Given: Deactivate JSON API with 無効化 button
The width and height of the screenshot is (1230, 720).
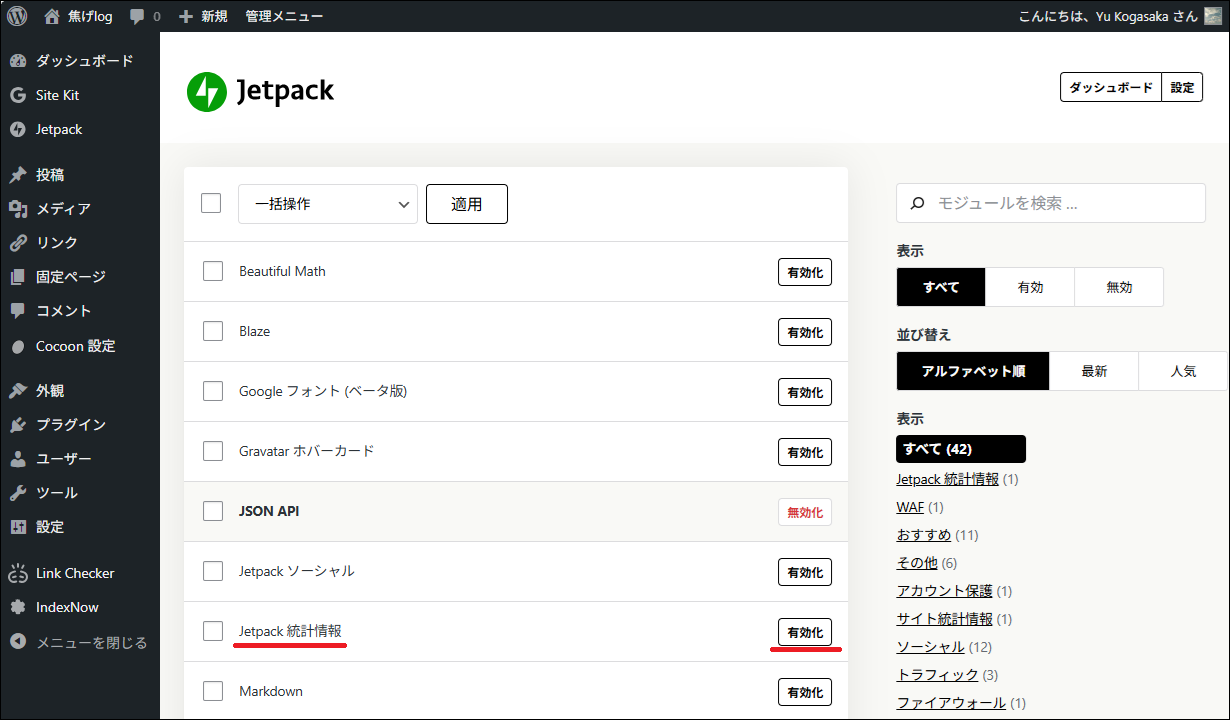Looking at the screenshot, I should (x=805, y=512).
